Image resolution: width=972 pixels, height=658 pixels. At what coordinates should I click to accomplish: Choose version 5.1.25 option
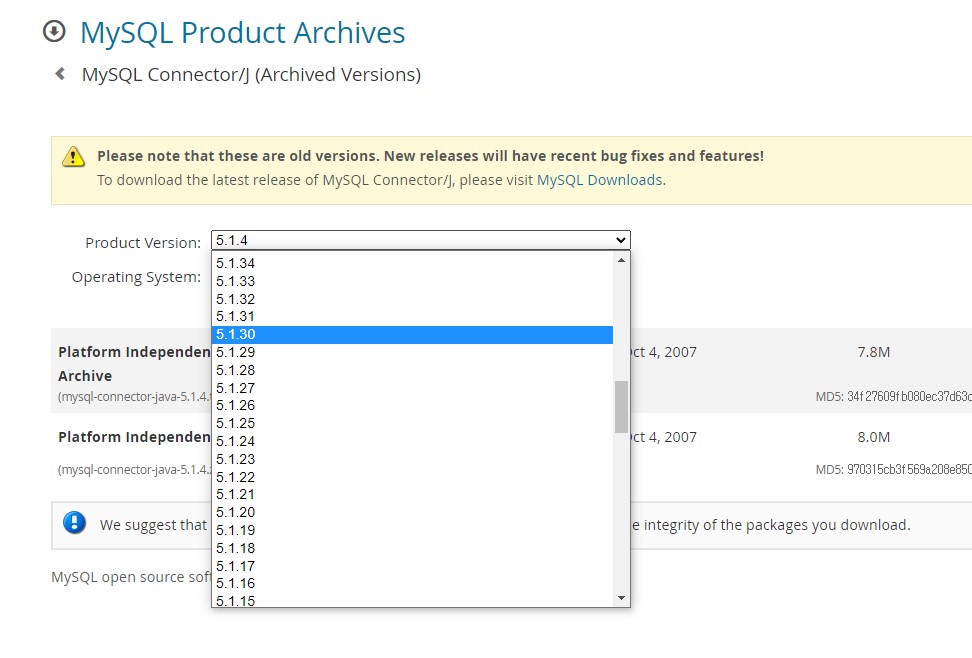(x=412, y=424)
